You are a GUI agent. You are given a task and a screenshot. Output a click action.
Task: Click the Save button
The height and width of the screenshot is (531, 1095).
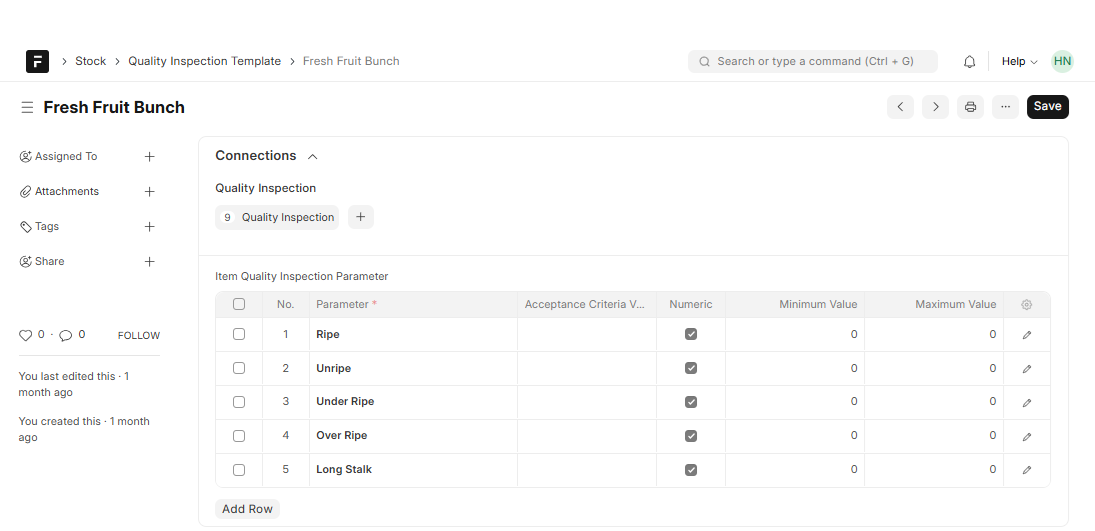(1047, 107)
